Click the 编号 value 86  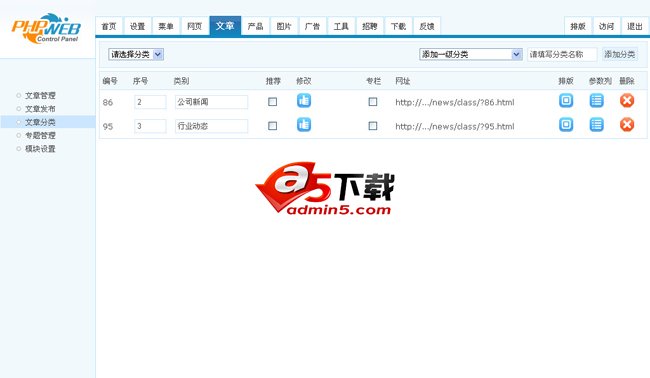(x=108, y=102)
